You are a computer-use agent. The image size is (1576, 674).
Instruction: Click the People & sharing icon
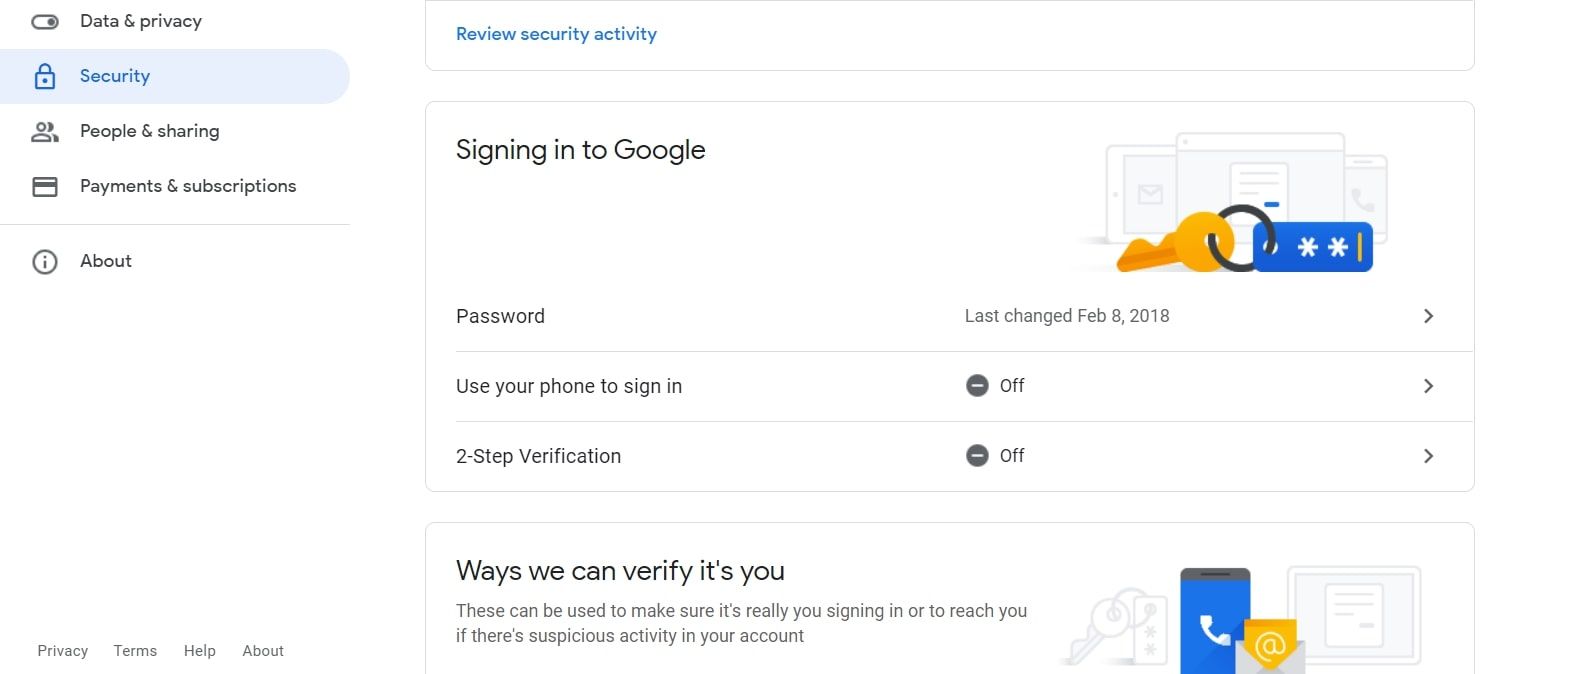45,131
